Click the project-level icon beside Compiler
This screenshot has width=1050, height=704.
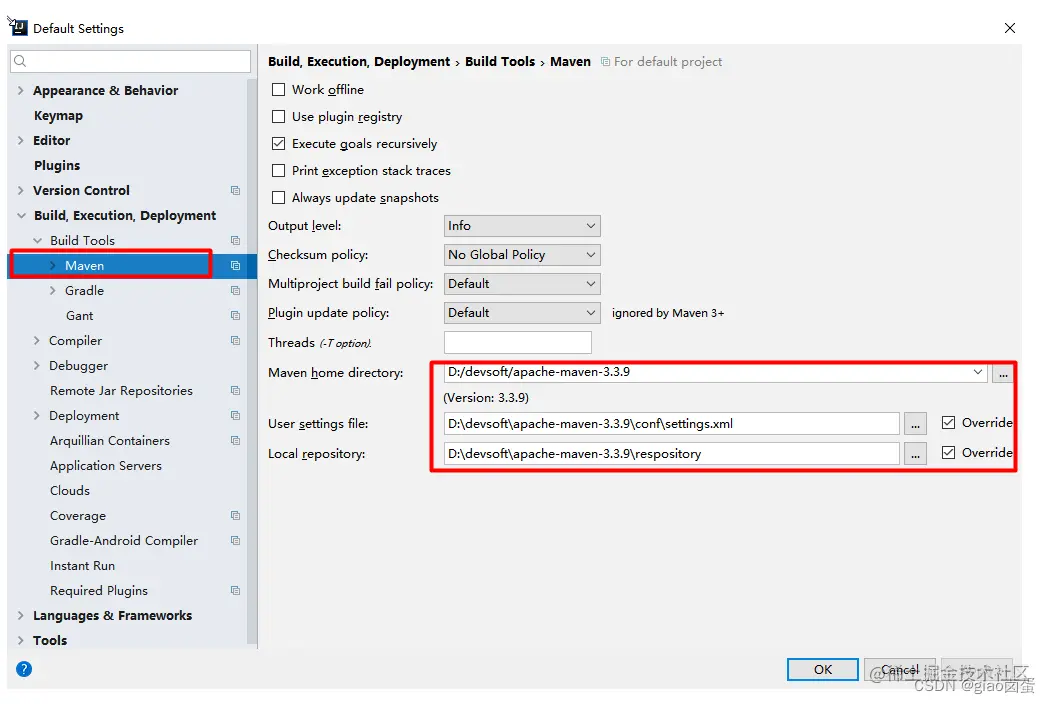(x=235, y=340)
